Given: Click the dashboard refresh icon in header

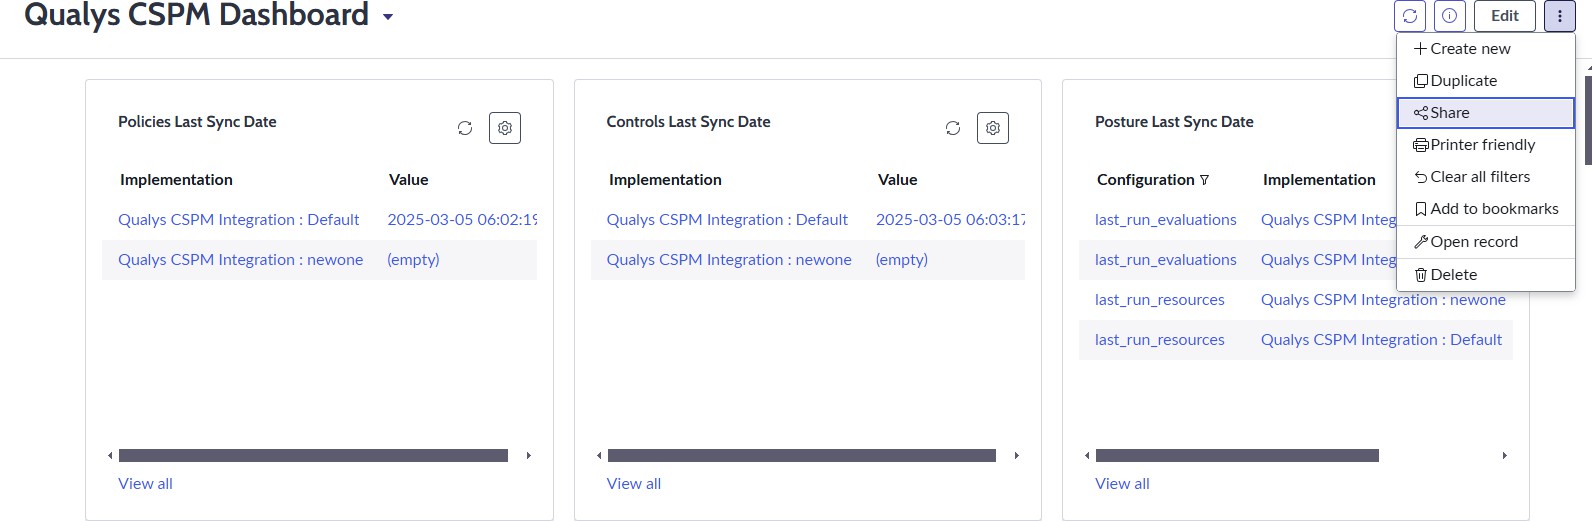Looking at the screenshot, I should click(1410, 16).
